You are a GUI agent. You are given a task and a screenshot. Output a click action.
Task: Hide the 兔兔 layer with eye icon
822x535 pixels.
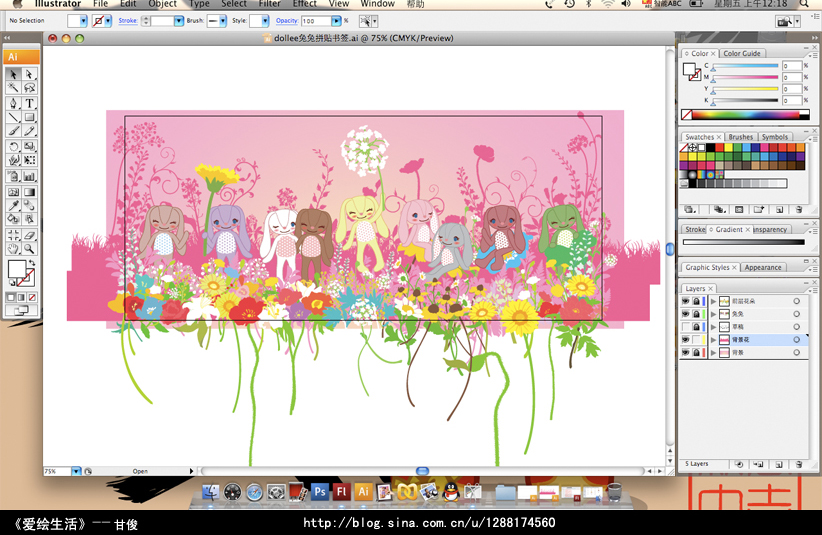point(685,314)
